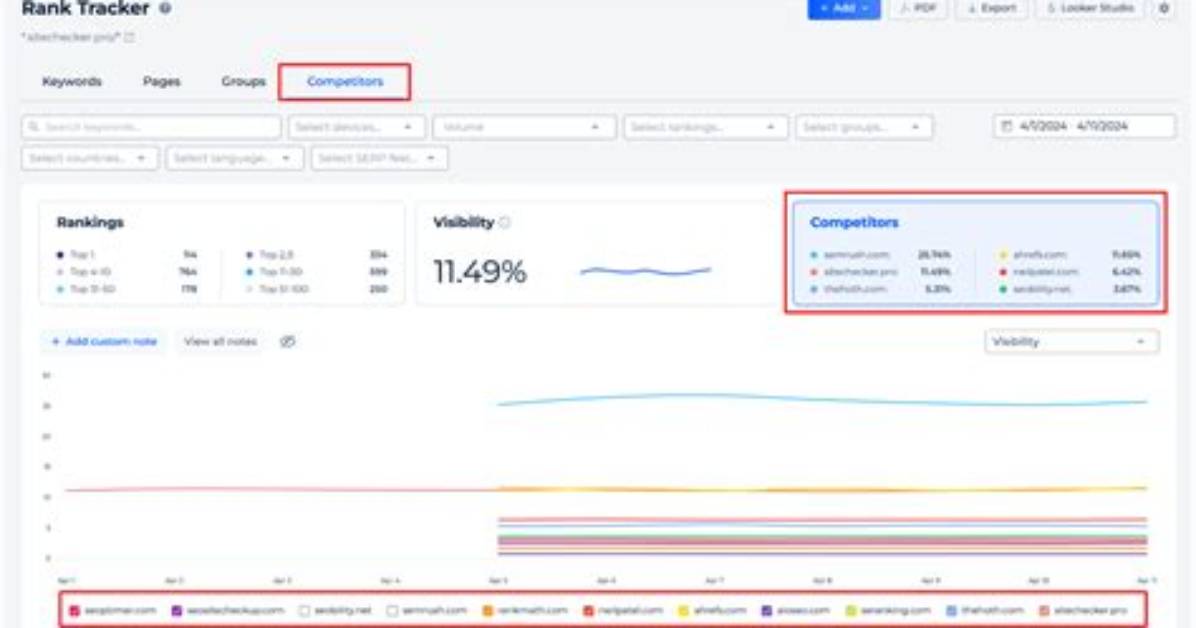Image resolution: width=1196 pixels, height=628 pixels.
Task: Toggle thehoth.com legend checkbox
Action: click(x=951, y=610)
